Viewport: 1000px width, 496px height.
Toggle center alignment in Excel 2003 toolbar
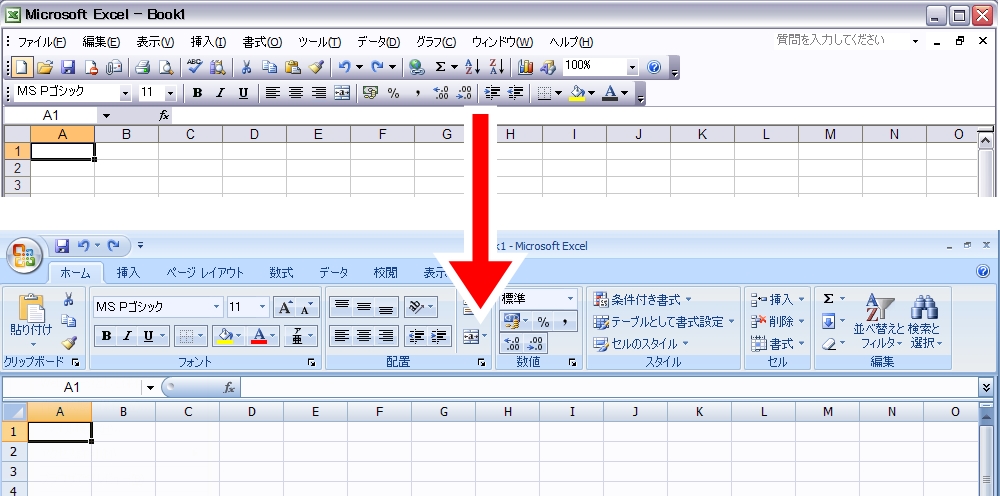click(x=295, y=93)
